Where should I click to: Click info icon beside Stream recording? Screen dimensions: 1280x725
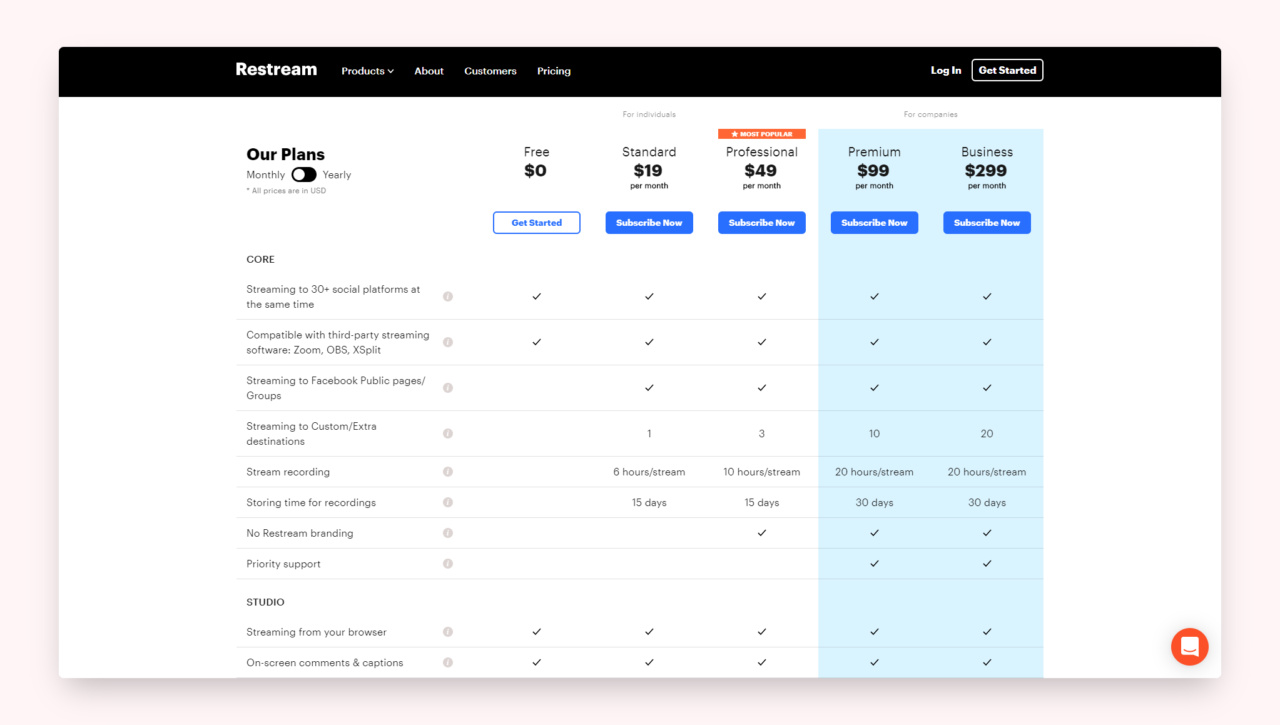click(x=448, y=472)
